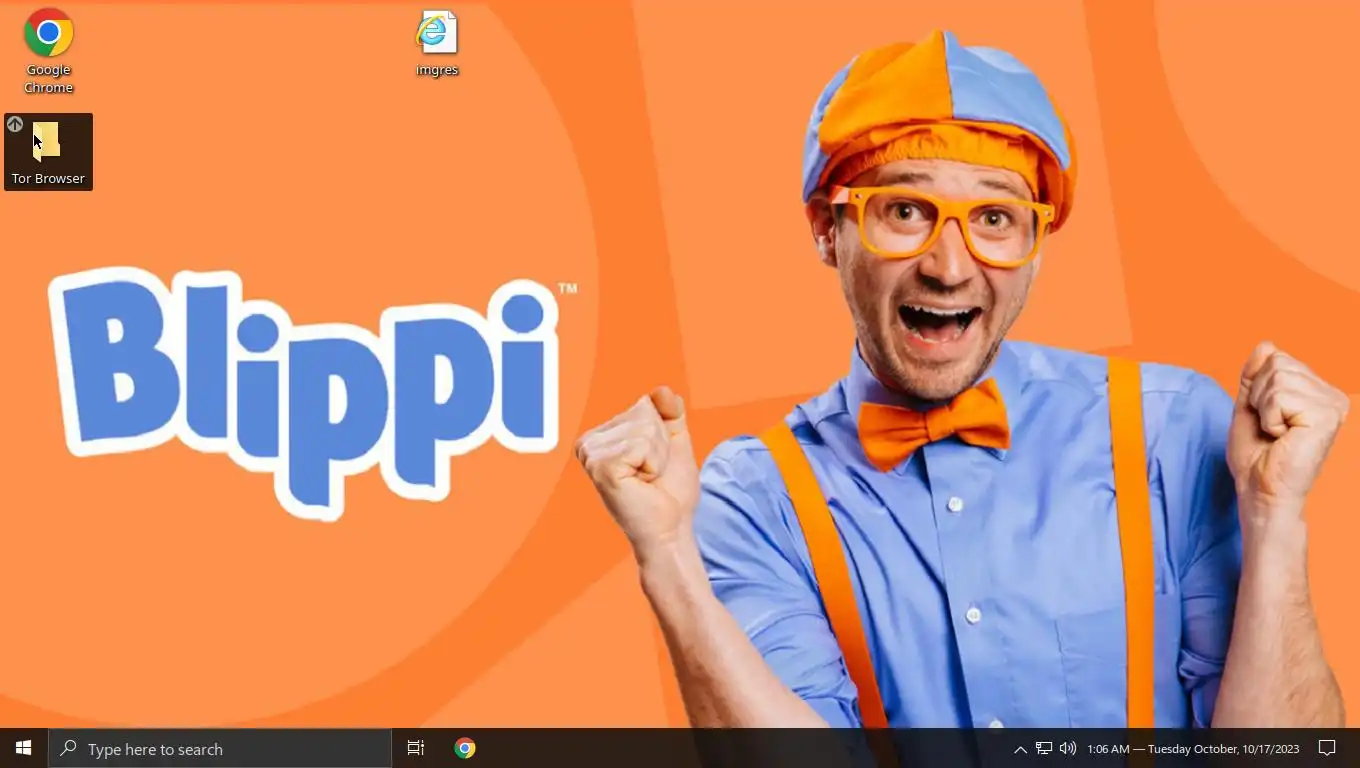The width and height of the screenshot is (1360, 768).
Task: Open the volume control tray icon
Action: click(x=1068, y=748)
